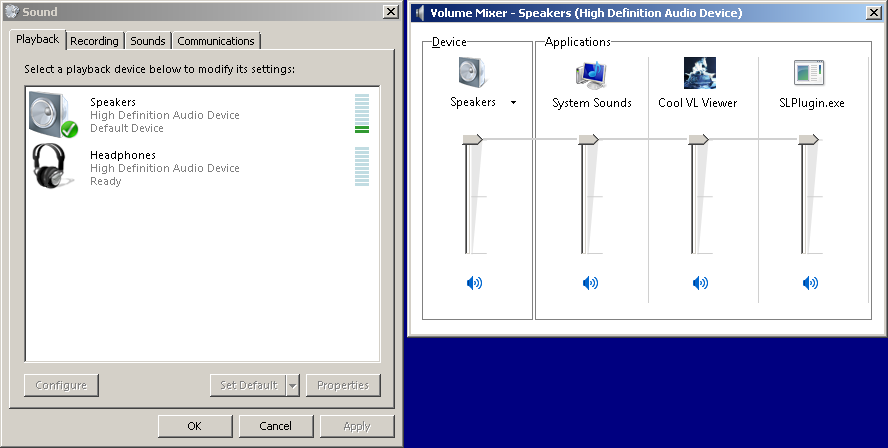This screenshot has height=448, width=888.
Task: Click the Sound window title bar icon
Action: click(x=11, y=12)
